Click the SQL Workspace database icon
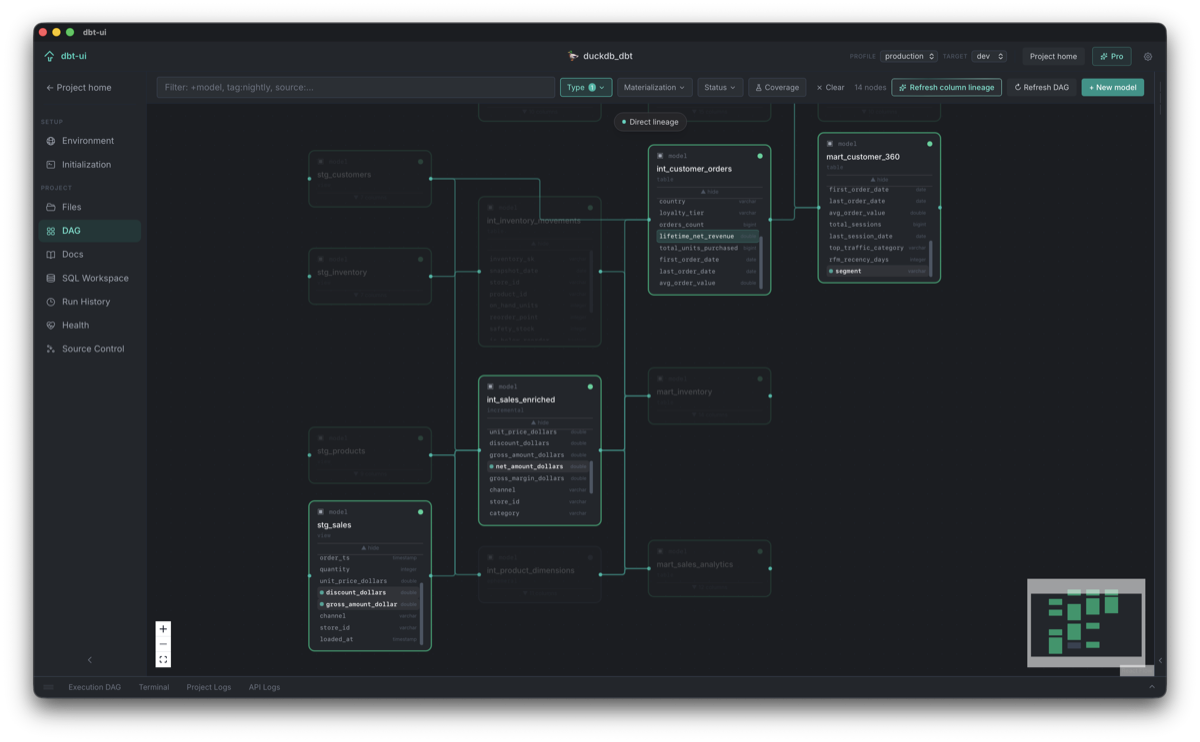The image size is (1200, 742). click(x=51, y=278)
